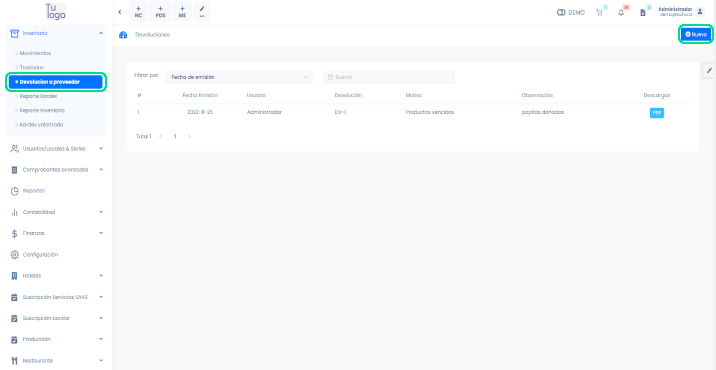Open the pending documents icon
The height and width of the screenshot is (370, 716).
point(643,13)
